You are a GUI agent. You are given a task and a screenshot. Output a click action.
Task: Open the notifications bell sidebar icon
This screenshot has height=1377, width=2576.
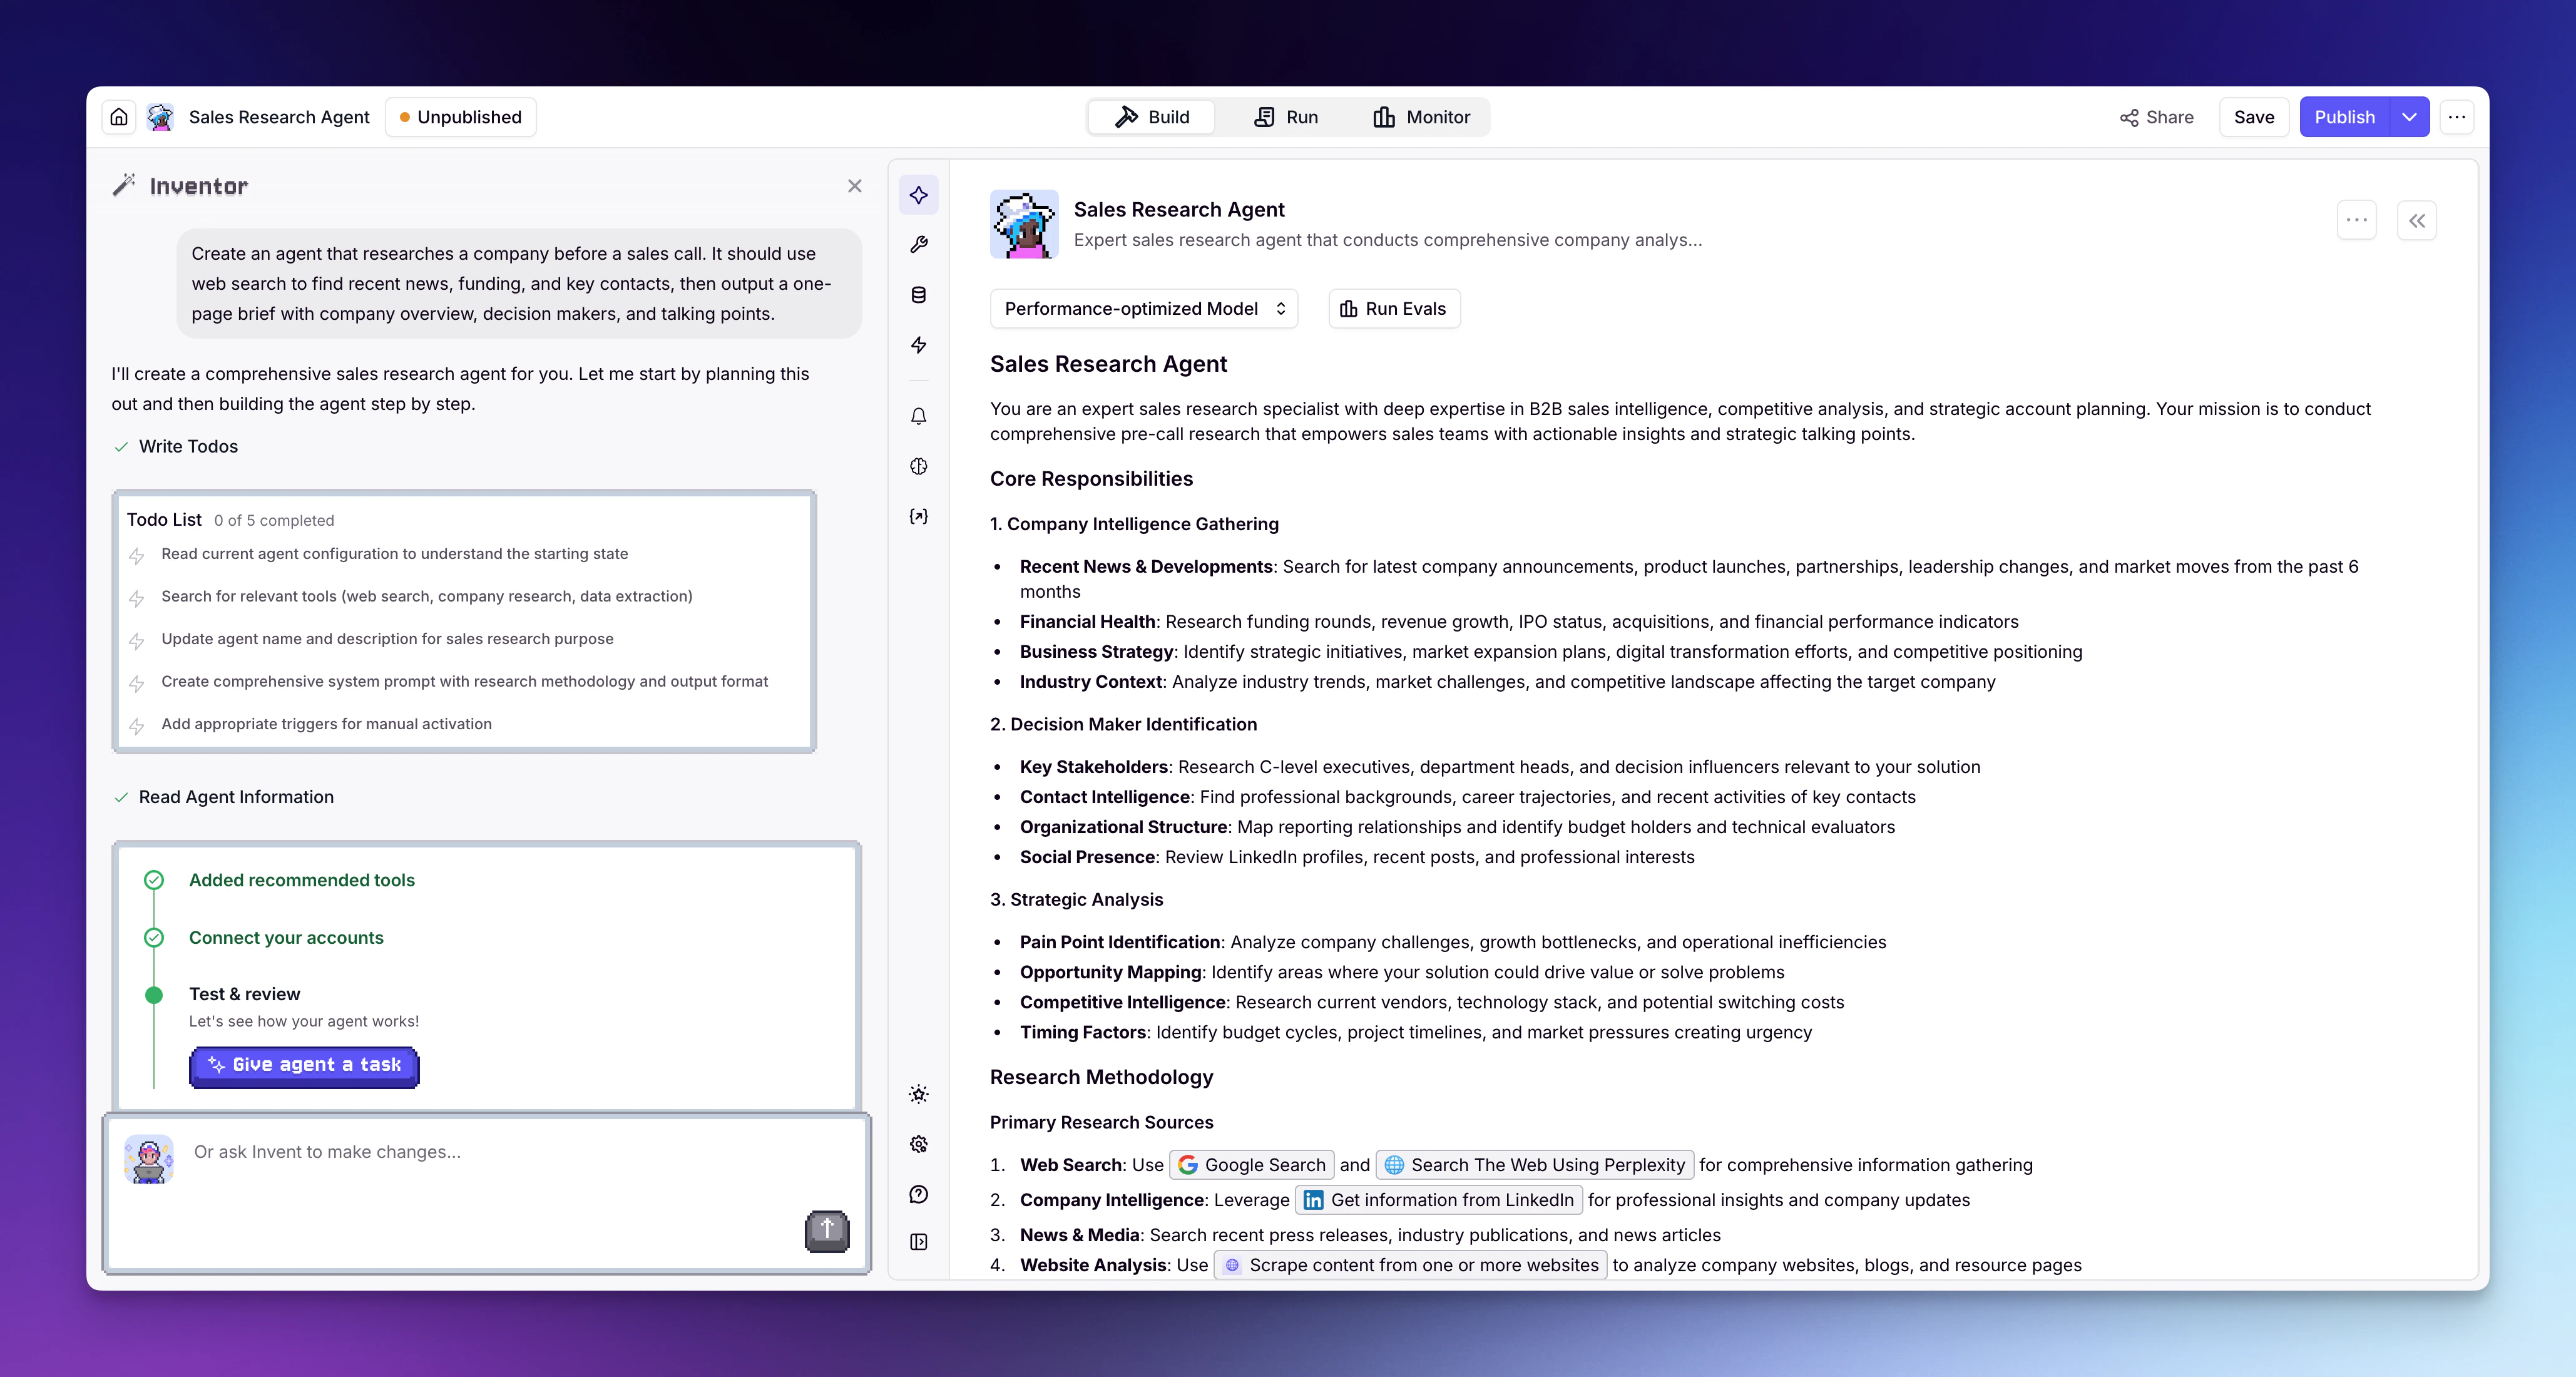tap(918, 416)
